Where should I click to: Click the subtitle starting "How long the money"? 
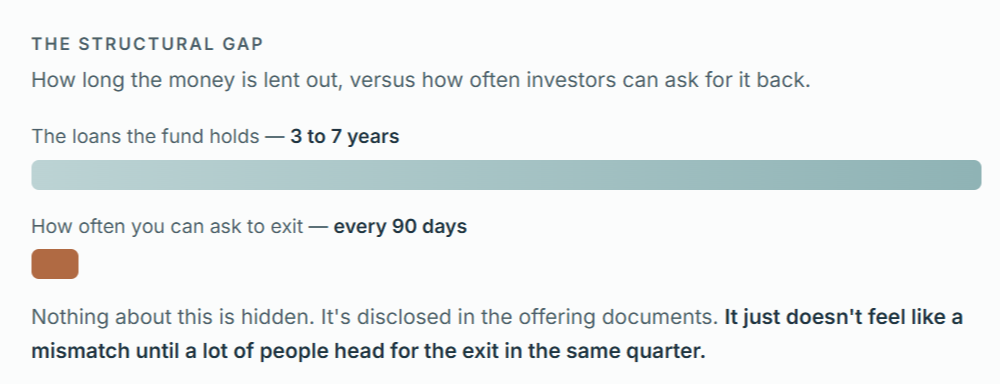[x=421, y=80]
